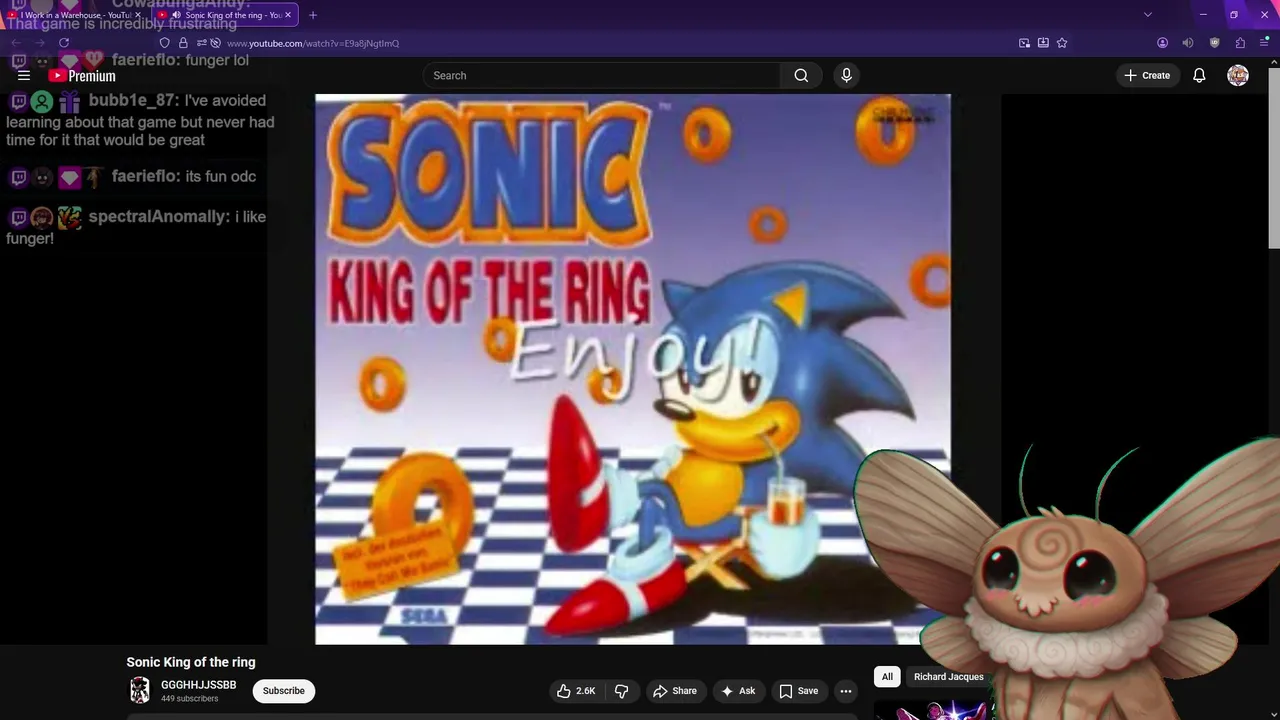Viewport: 1280px width, 720px height.
Task: Open picture-in-picture icon in address bar
Action: tap(1024, 43)
